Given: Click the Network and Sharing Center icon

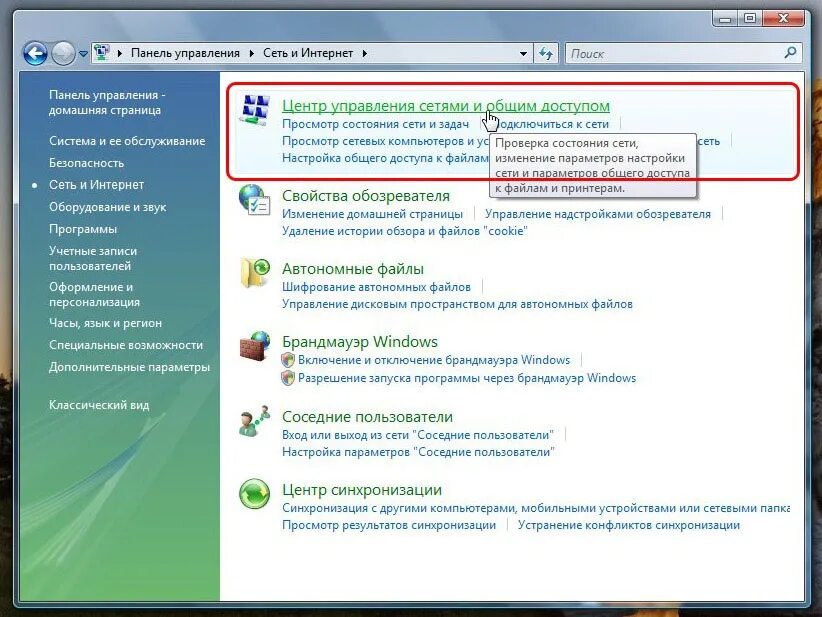Looking at the screenshot, I should [255, 109].
